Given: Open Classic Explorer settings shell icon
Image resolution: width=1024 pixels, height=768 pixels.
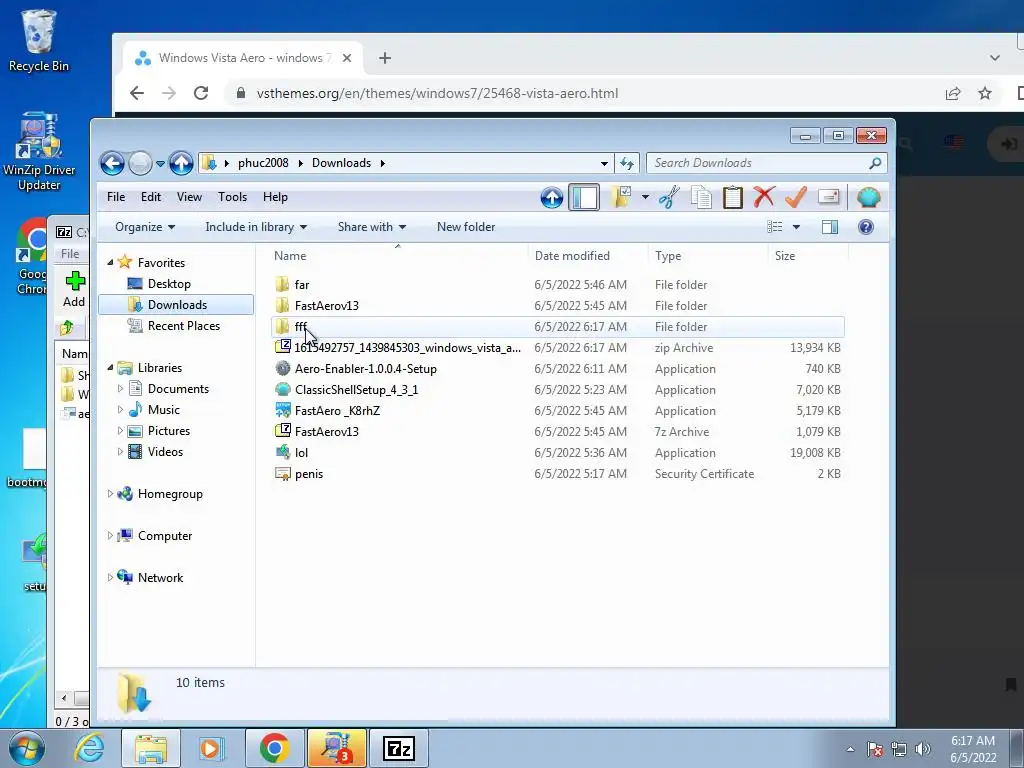Looking at the screenshot, I should click(869, 197).
